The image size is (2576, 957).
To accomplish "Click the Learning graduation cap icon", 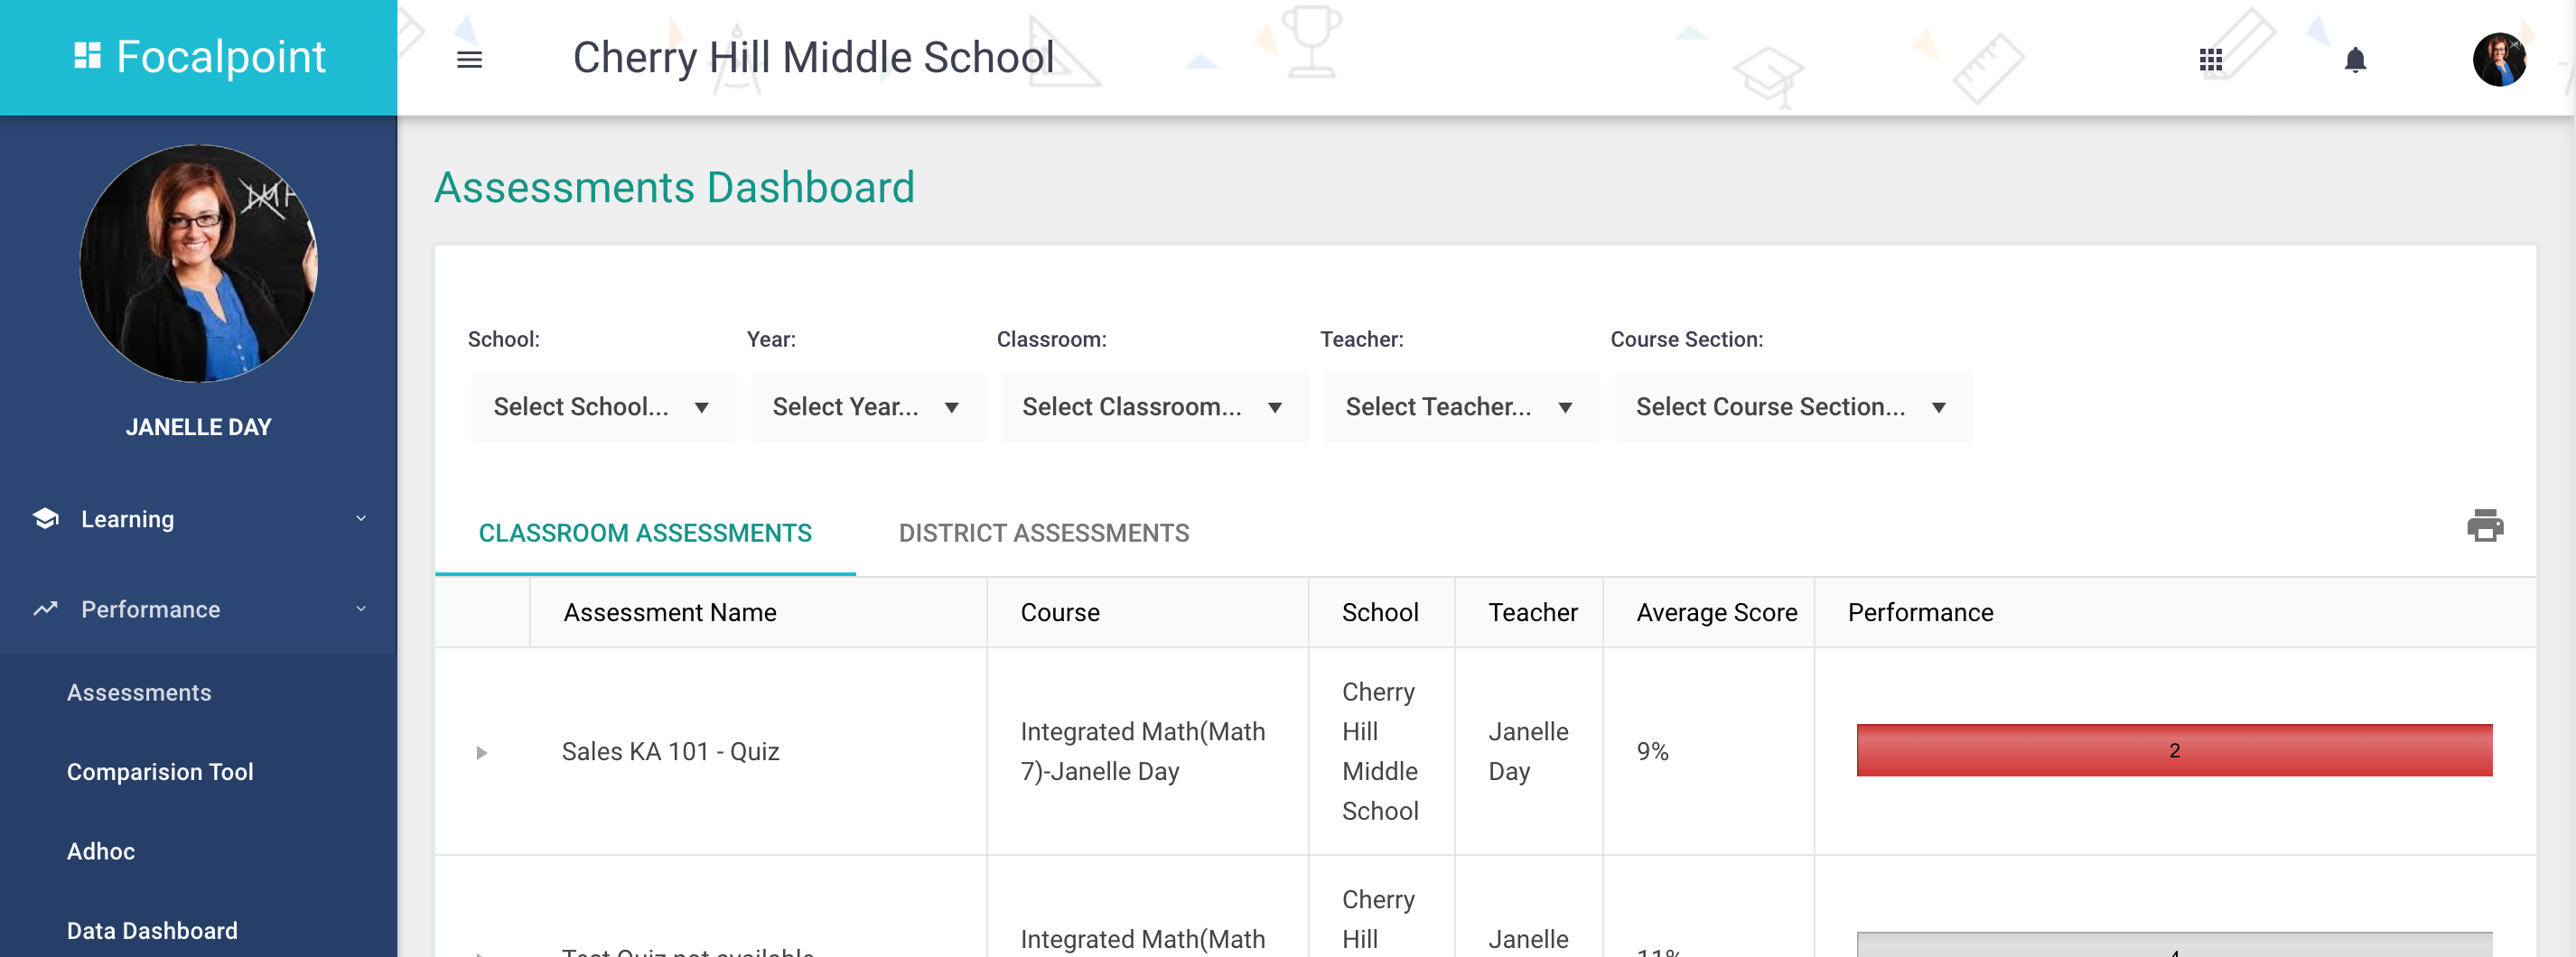I will click(45, 518).
